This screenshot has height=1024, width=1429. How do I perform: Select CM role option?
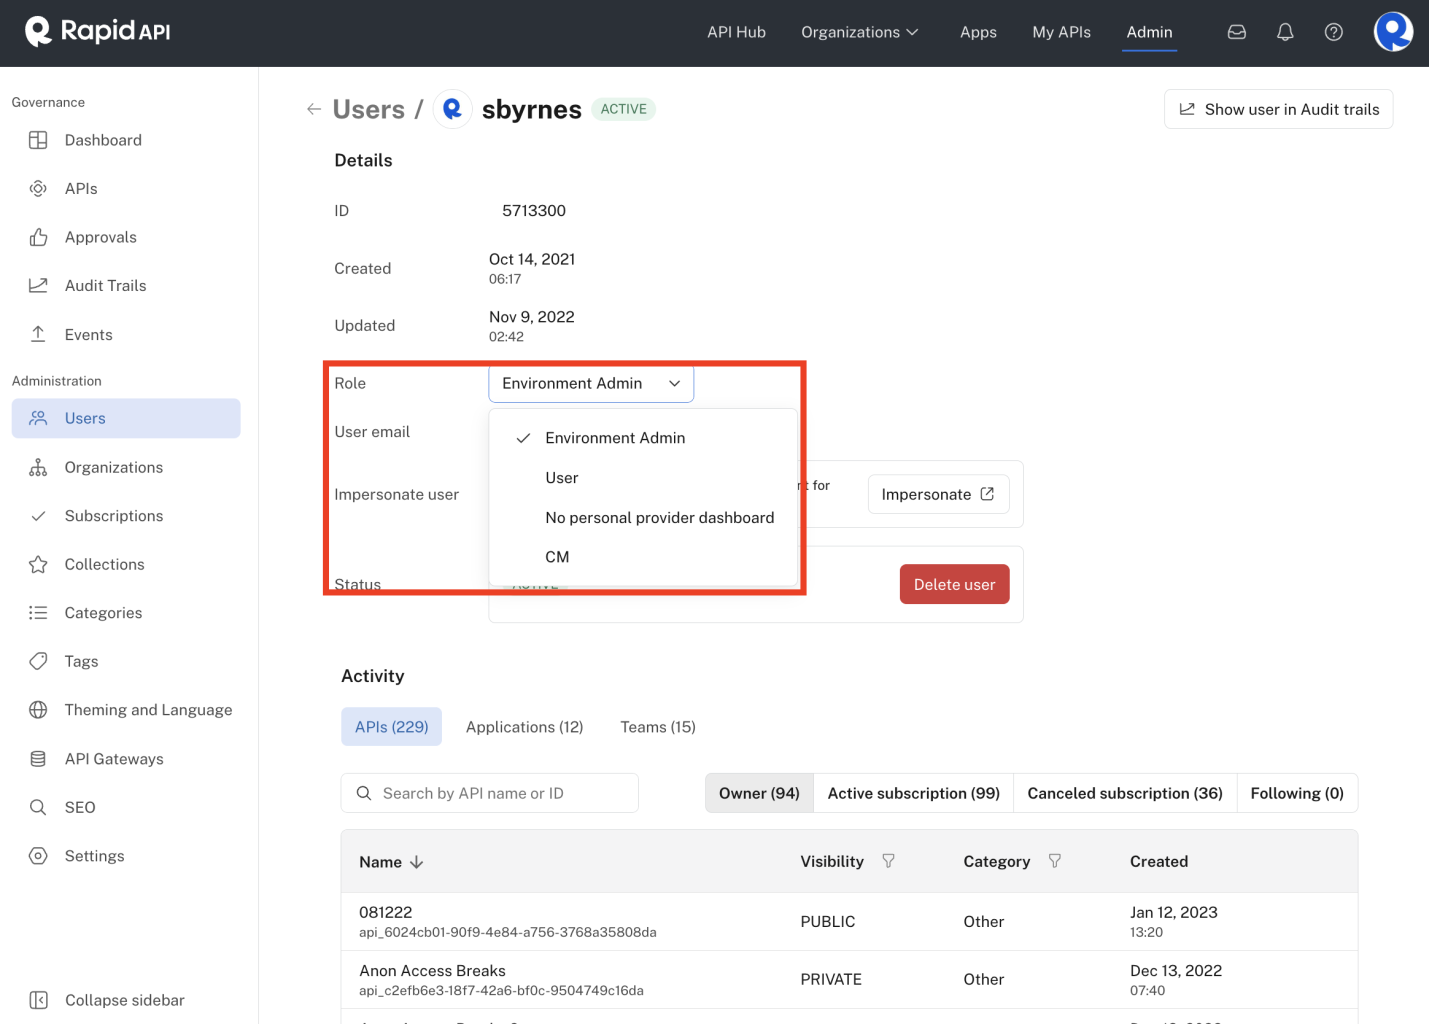click(643, 557)
